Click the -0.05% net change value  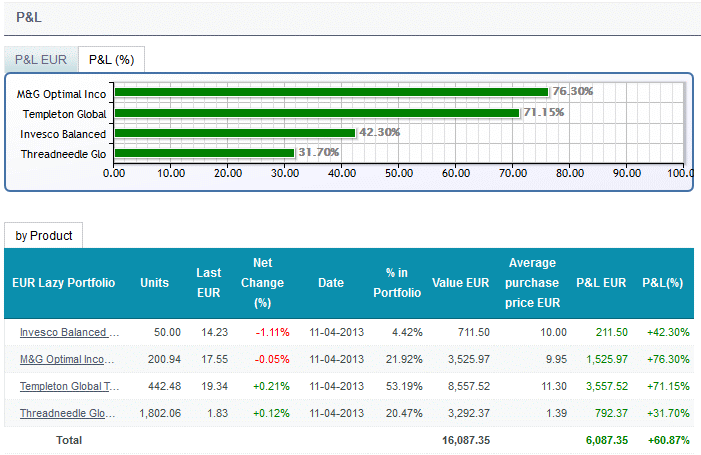272,359
